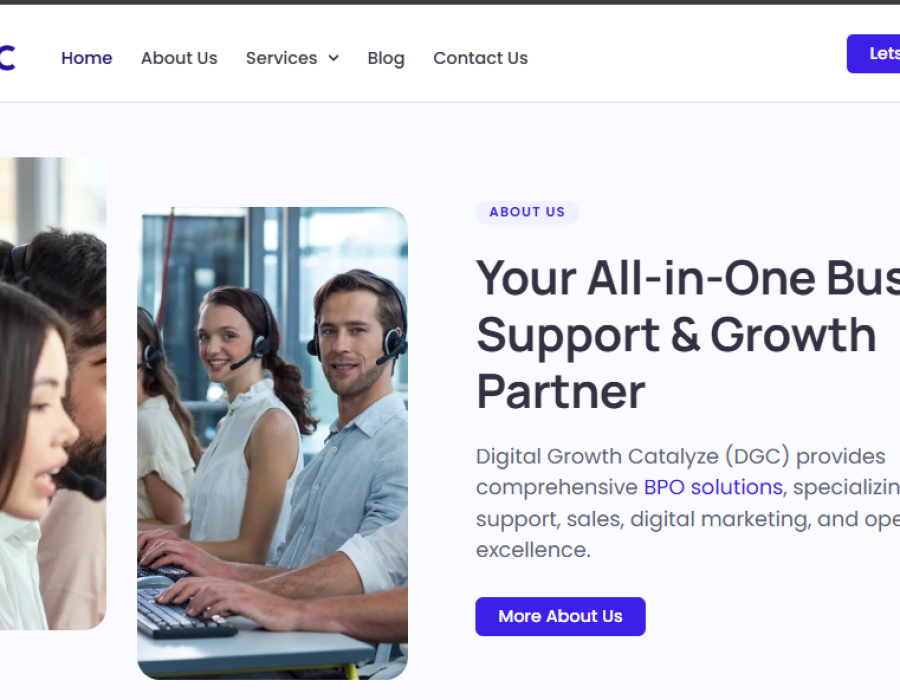Click the More About Us button
This screenshot has width=900, height=700.
(560, 616)
